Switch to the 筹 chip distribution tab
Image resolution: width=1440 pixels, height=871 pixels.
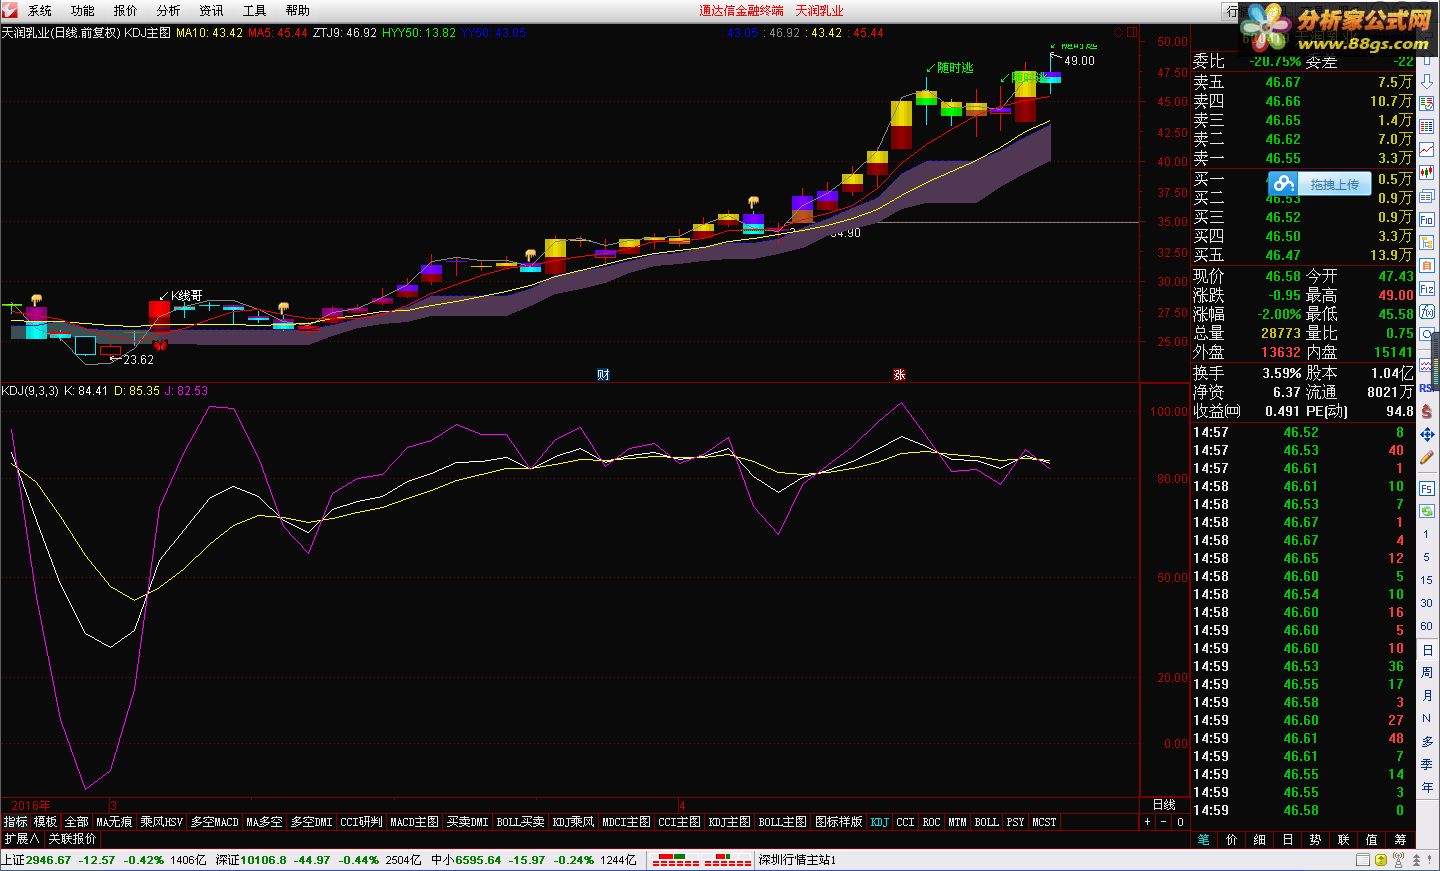(x=1399, y=840)
